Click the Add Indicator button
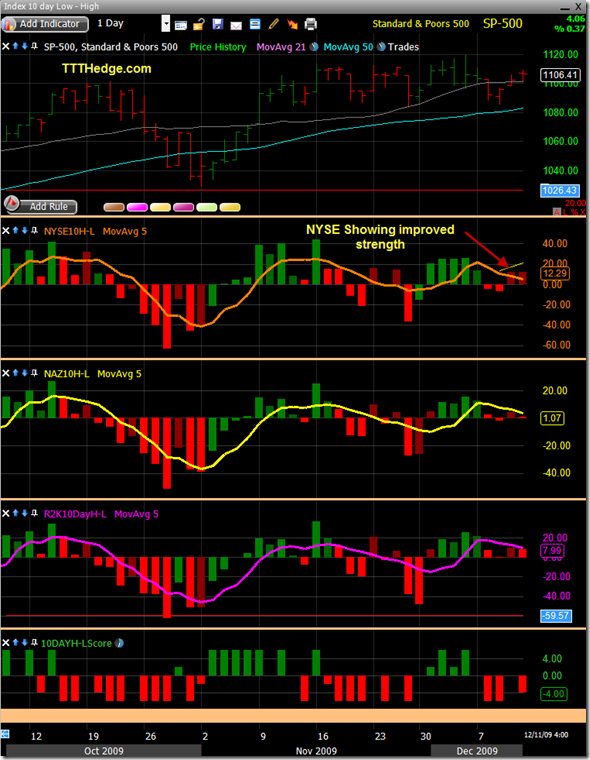 [45, 24]
